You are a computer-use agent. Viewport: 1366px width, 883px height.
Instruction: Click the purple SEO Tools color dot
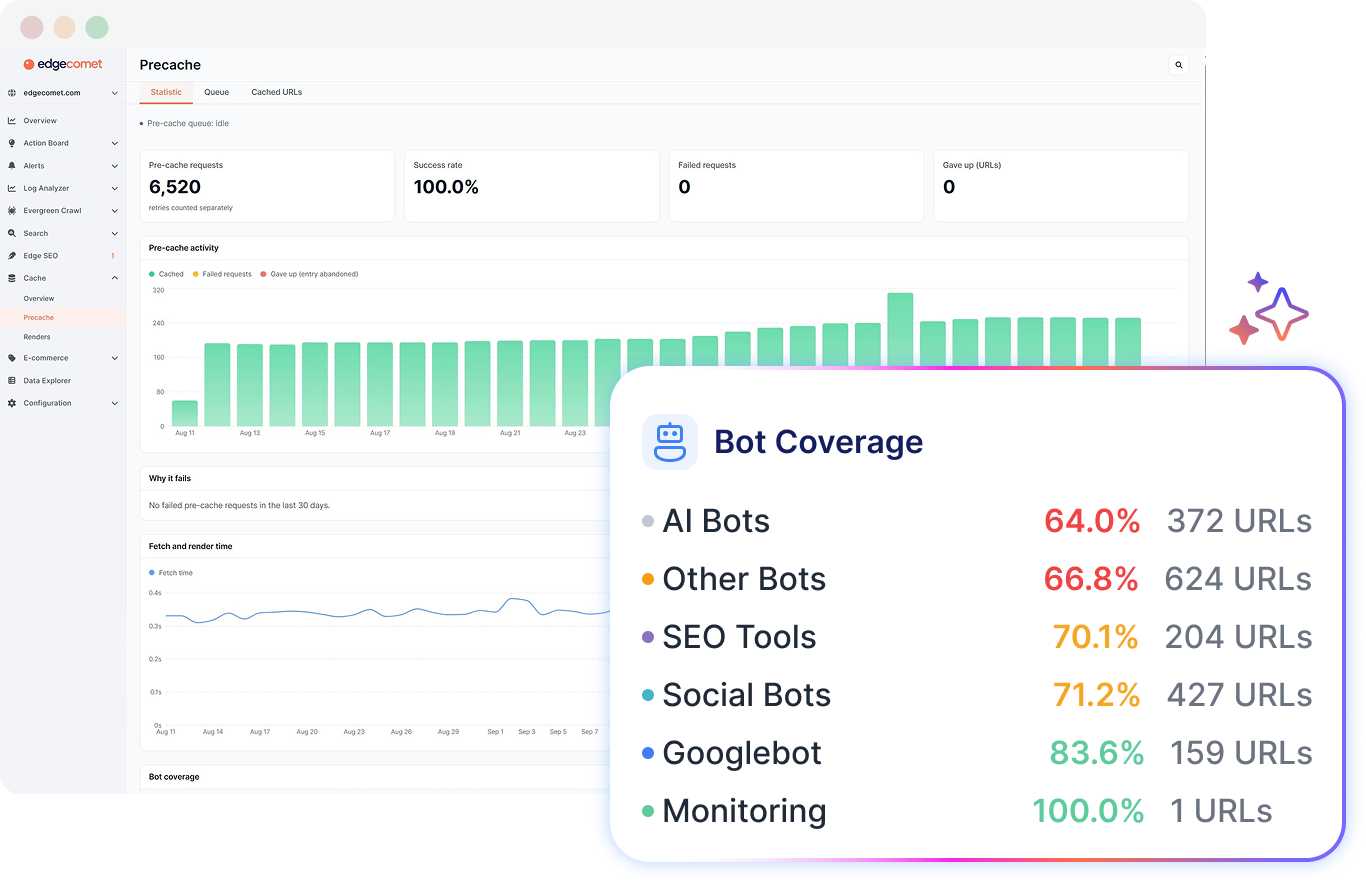pyautogui.click(x=648, y=637)
